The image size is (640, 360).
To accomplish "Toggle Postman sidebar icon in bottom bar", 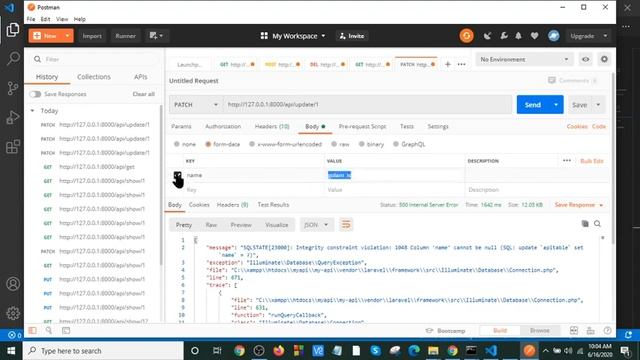I will click(33, 331).
